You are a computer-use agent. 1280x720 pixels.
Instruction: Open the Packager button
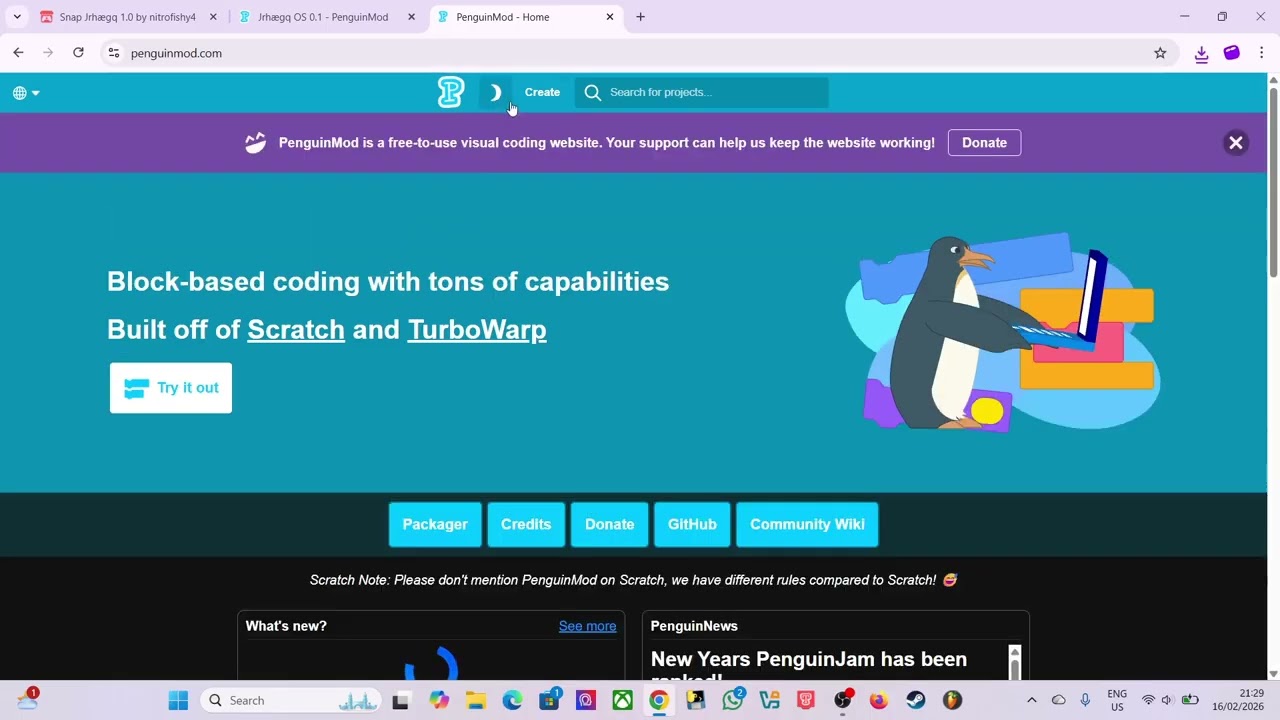[x=435, y=525]
